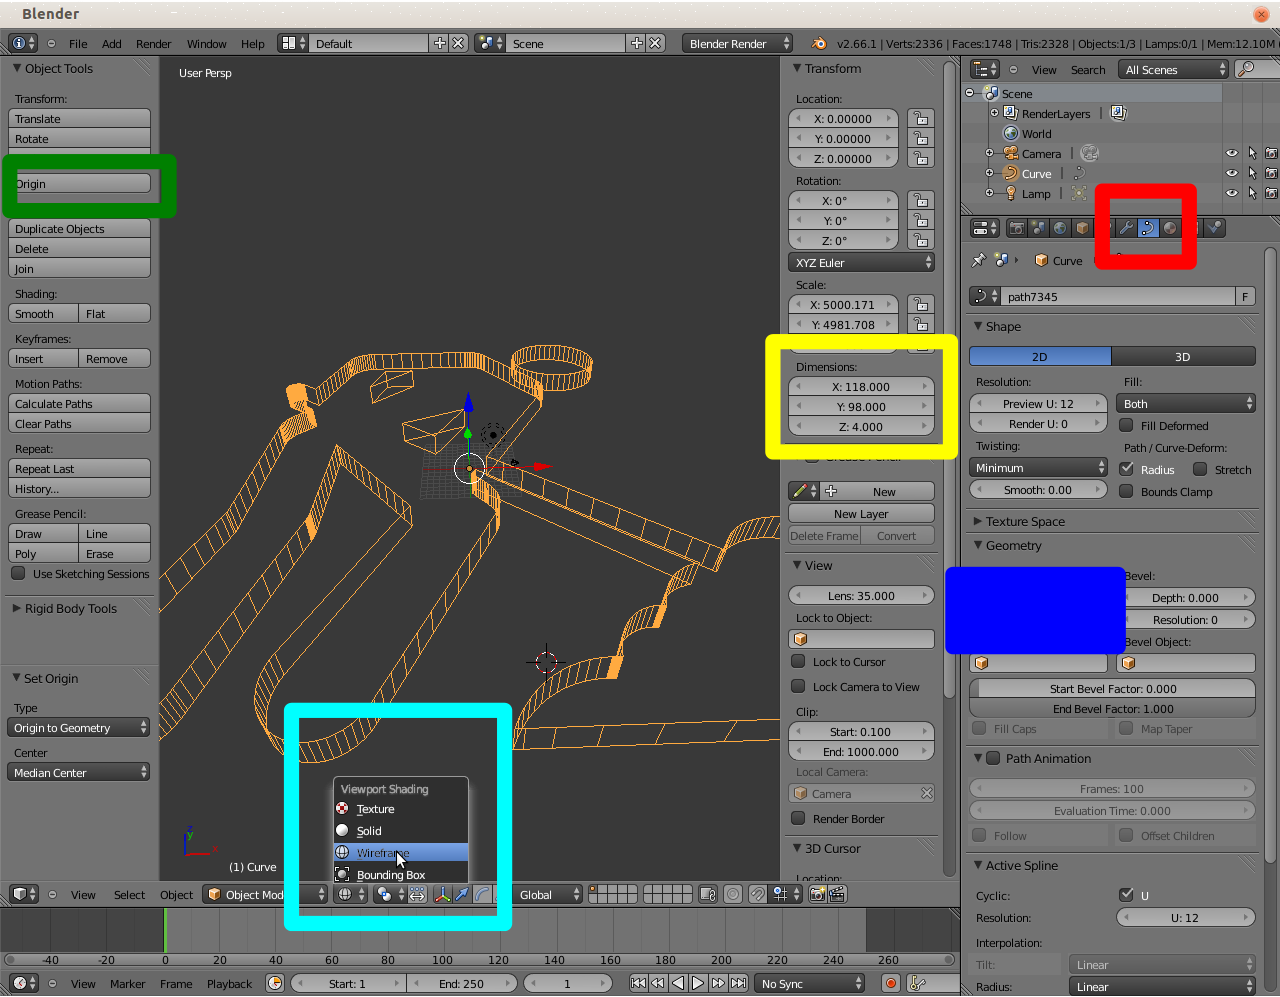Click the pin icon in properties

(979, 260)
